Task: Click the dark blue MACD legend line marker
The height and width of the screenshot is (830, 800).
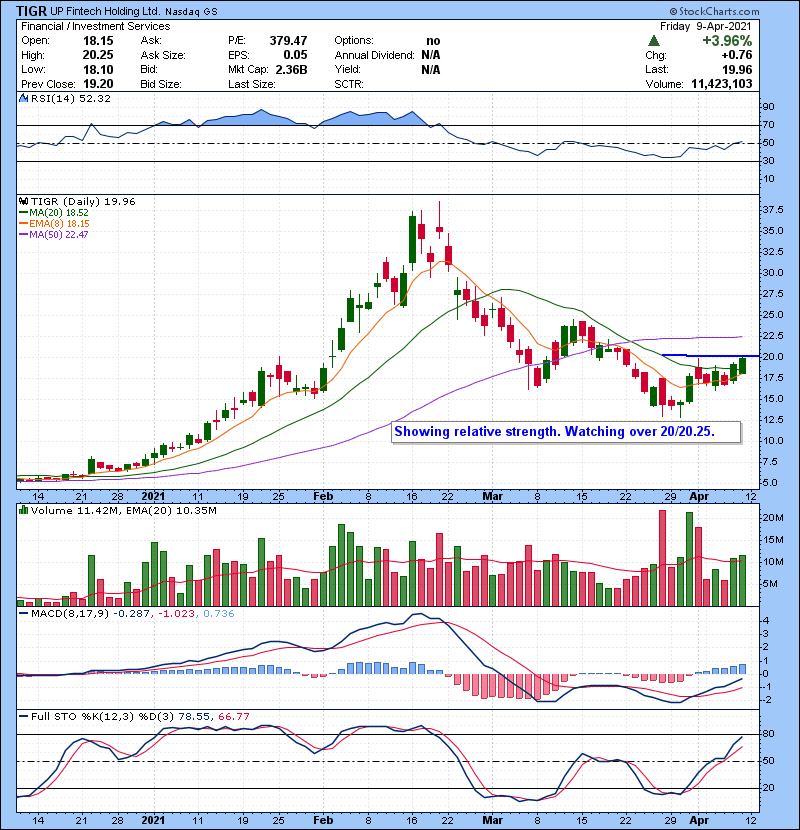Action: click(23, 614)
